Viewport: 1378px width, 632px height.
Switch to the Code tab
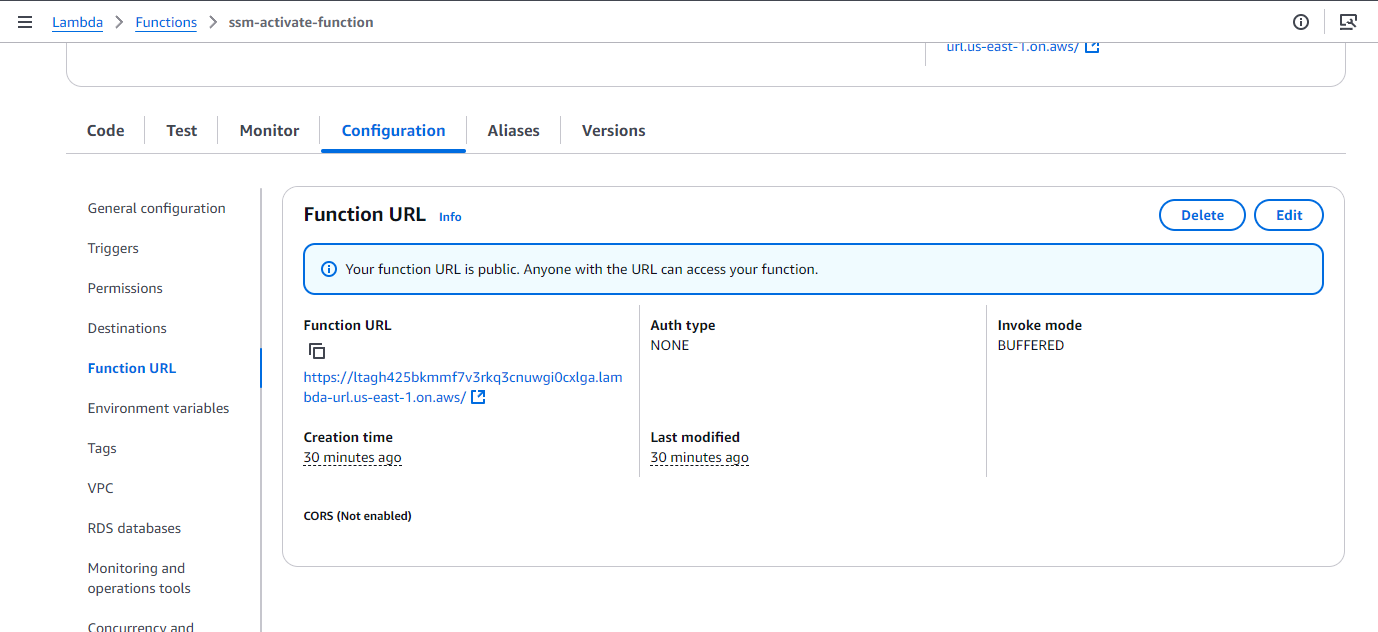[x=106, y=131]
